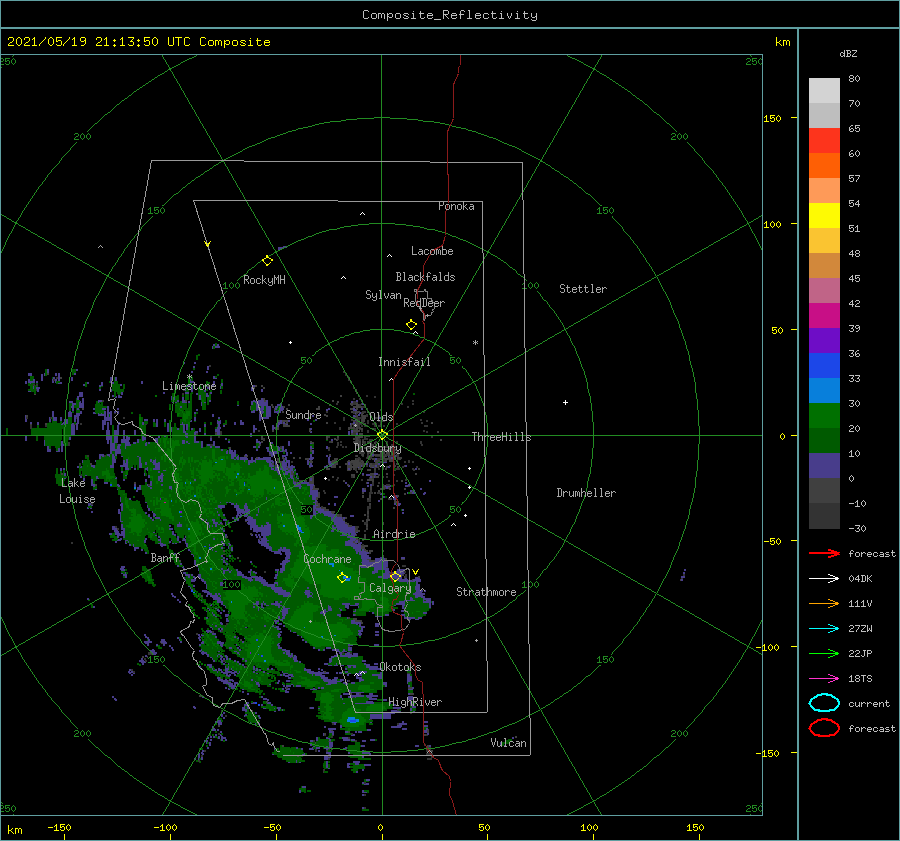Click the heavy echo blue spot south of HighRiver

(352, 719)
